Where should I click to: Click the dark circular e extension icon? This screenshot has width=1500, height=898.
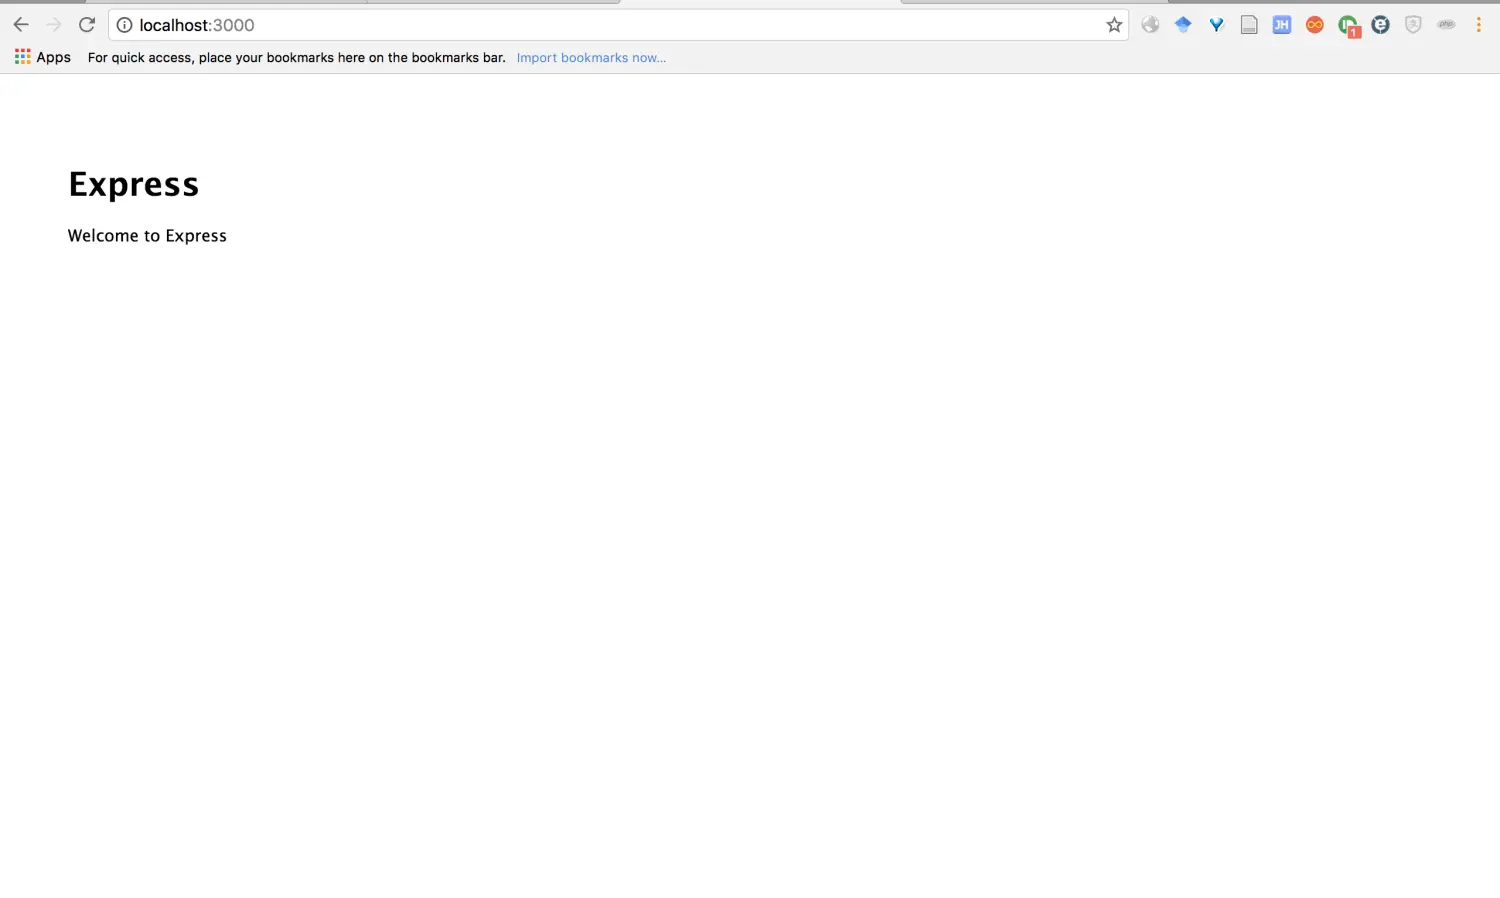pos(1380,25)
